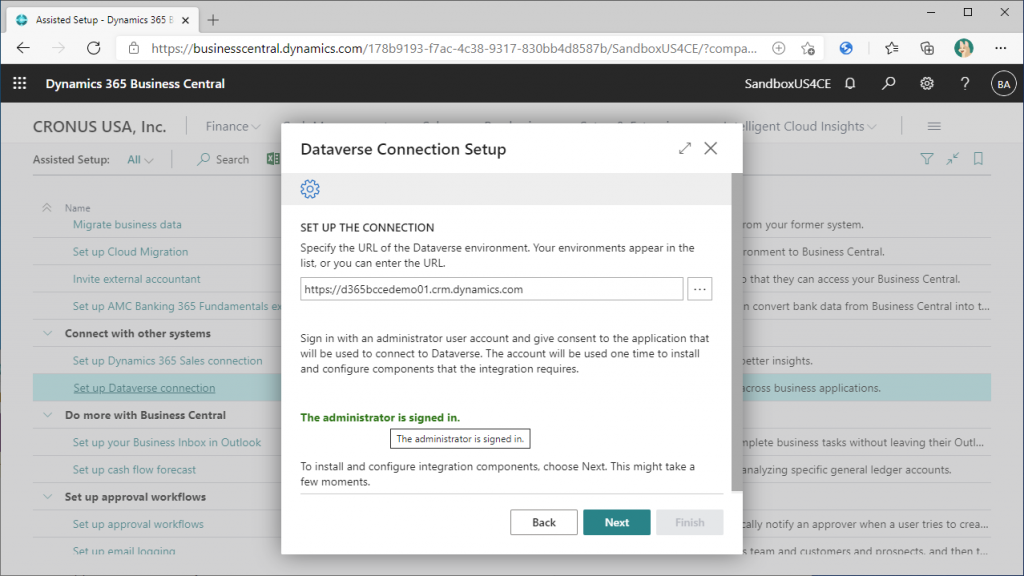Open Set up your Business Inbox in Outlook

click(x=167, y=442)
